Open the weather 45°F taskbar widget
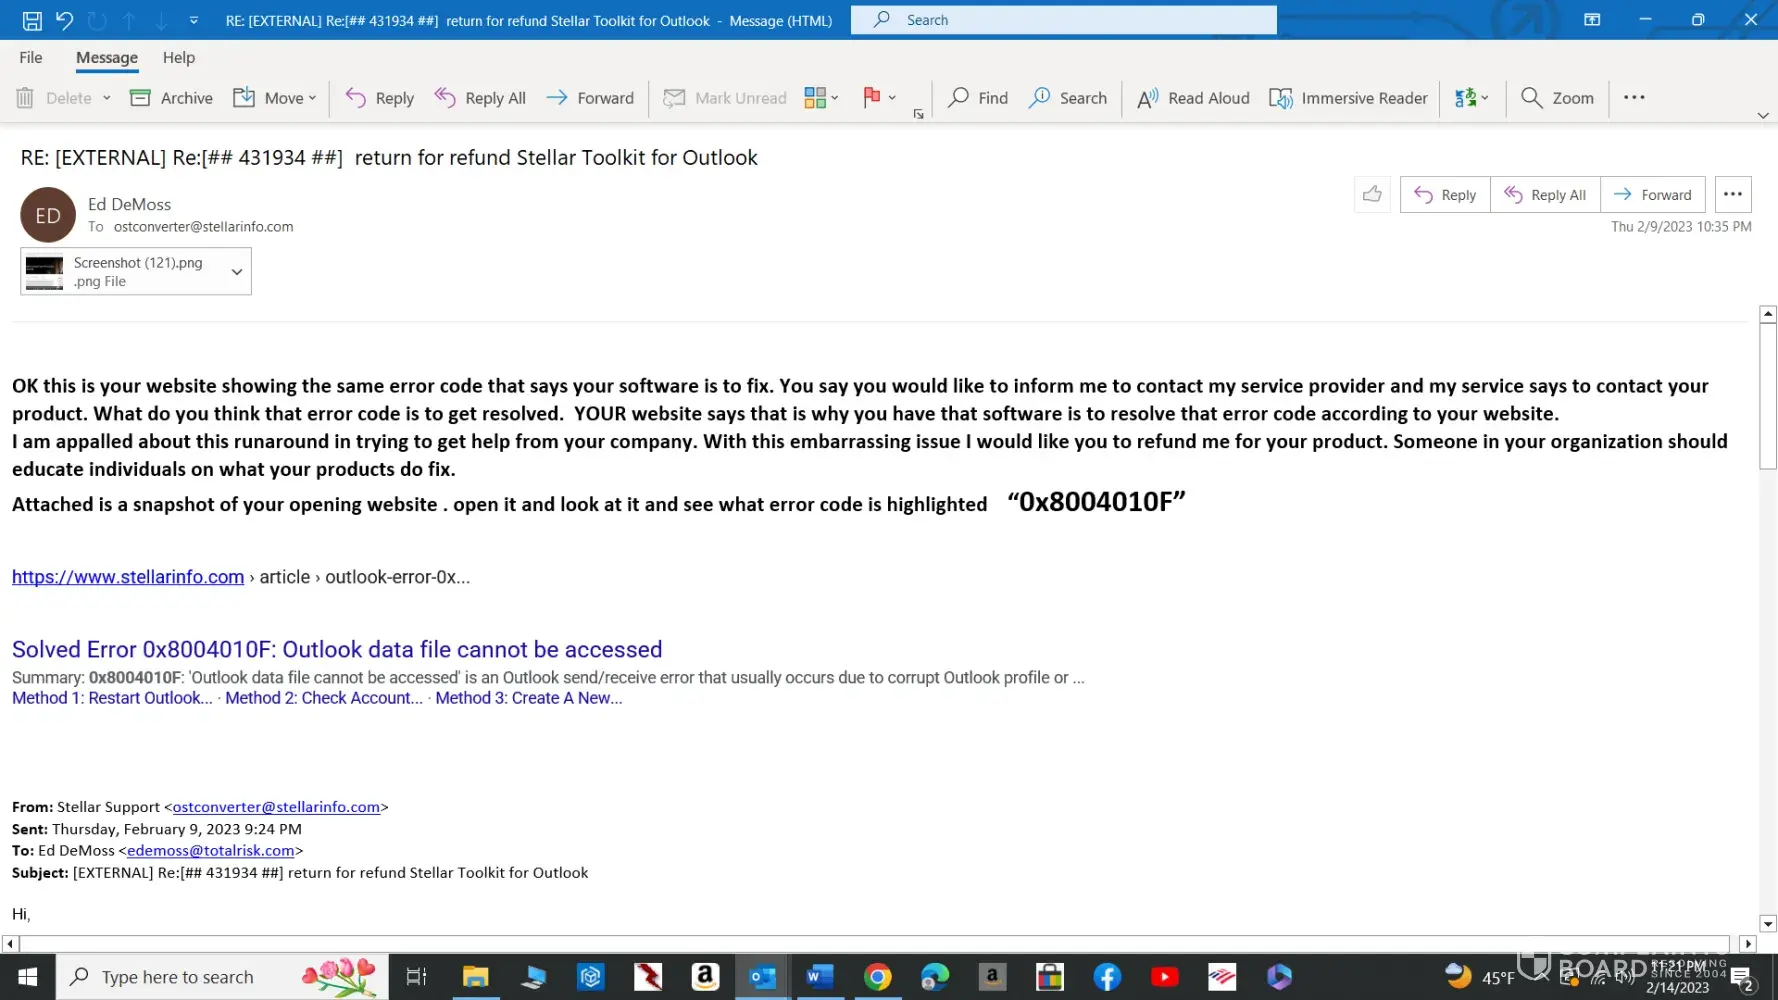 coord(1480,977)
